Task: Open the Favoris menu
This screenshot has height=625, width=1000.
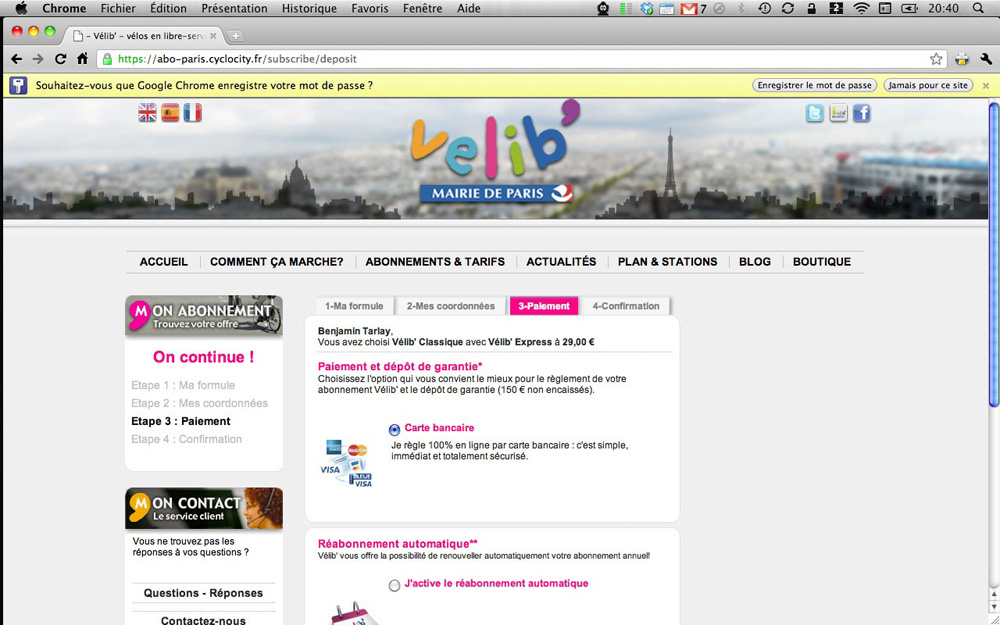Action: pos(370,8)
